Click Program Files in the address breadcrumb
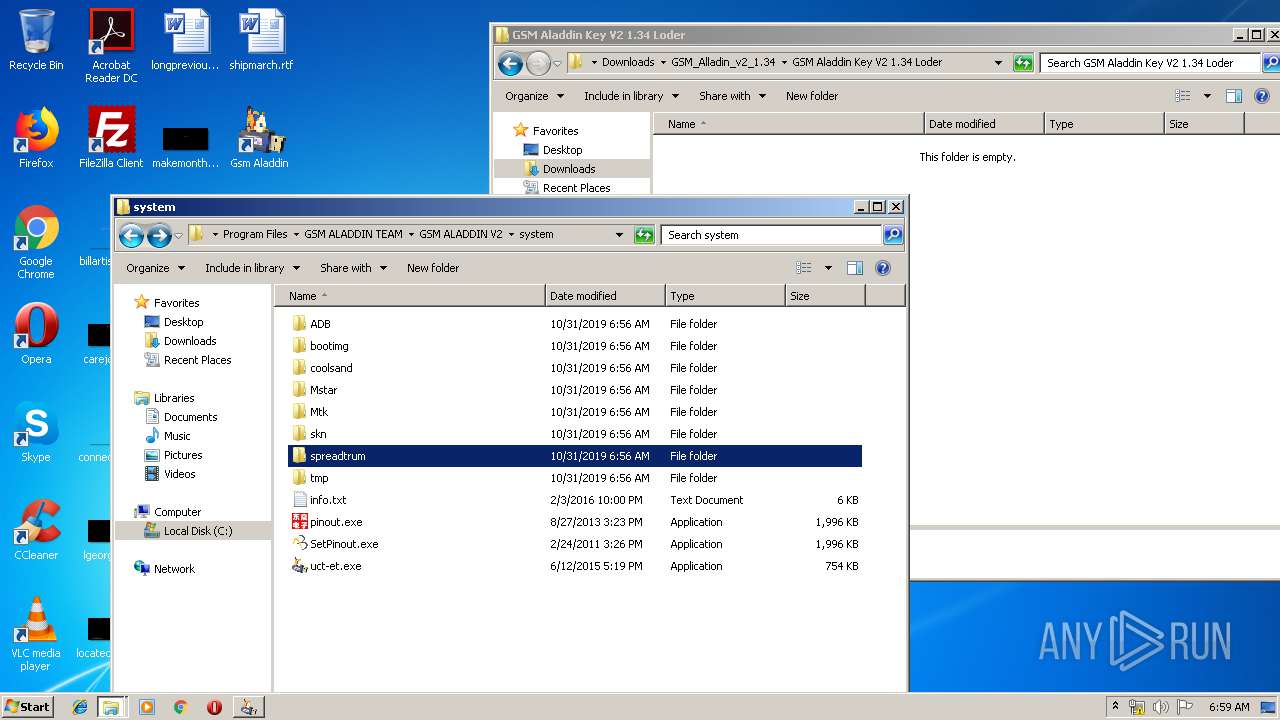This screenshot has width=1280, height=720. (255, 234)
